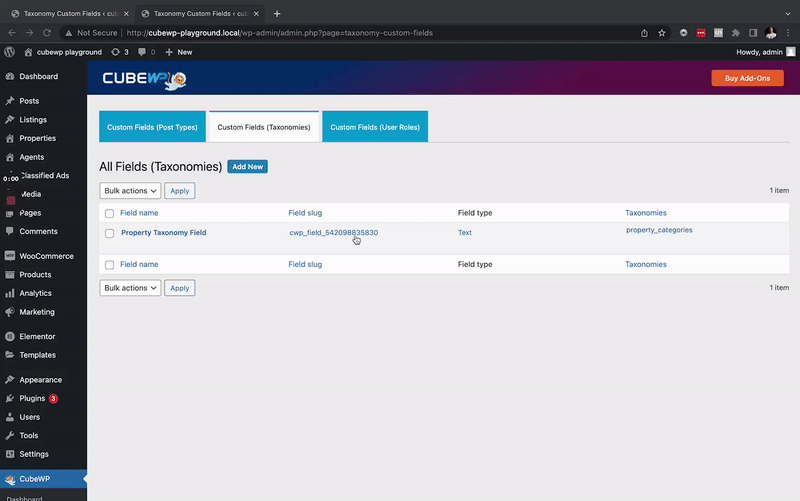
Task: Click the bottom Apply button
Action: tap(180, 288)
